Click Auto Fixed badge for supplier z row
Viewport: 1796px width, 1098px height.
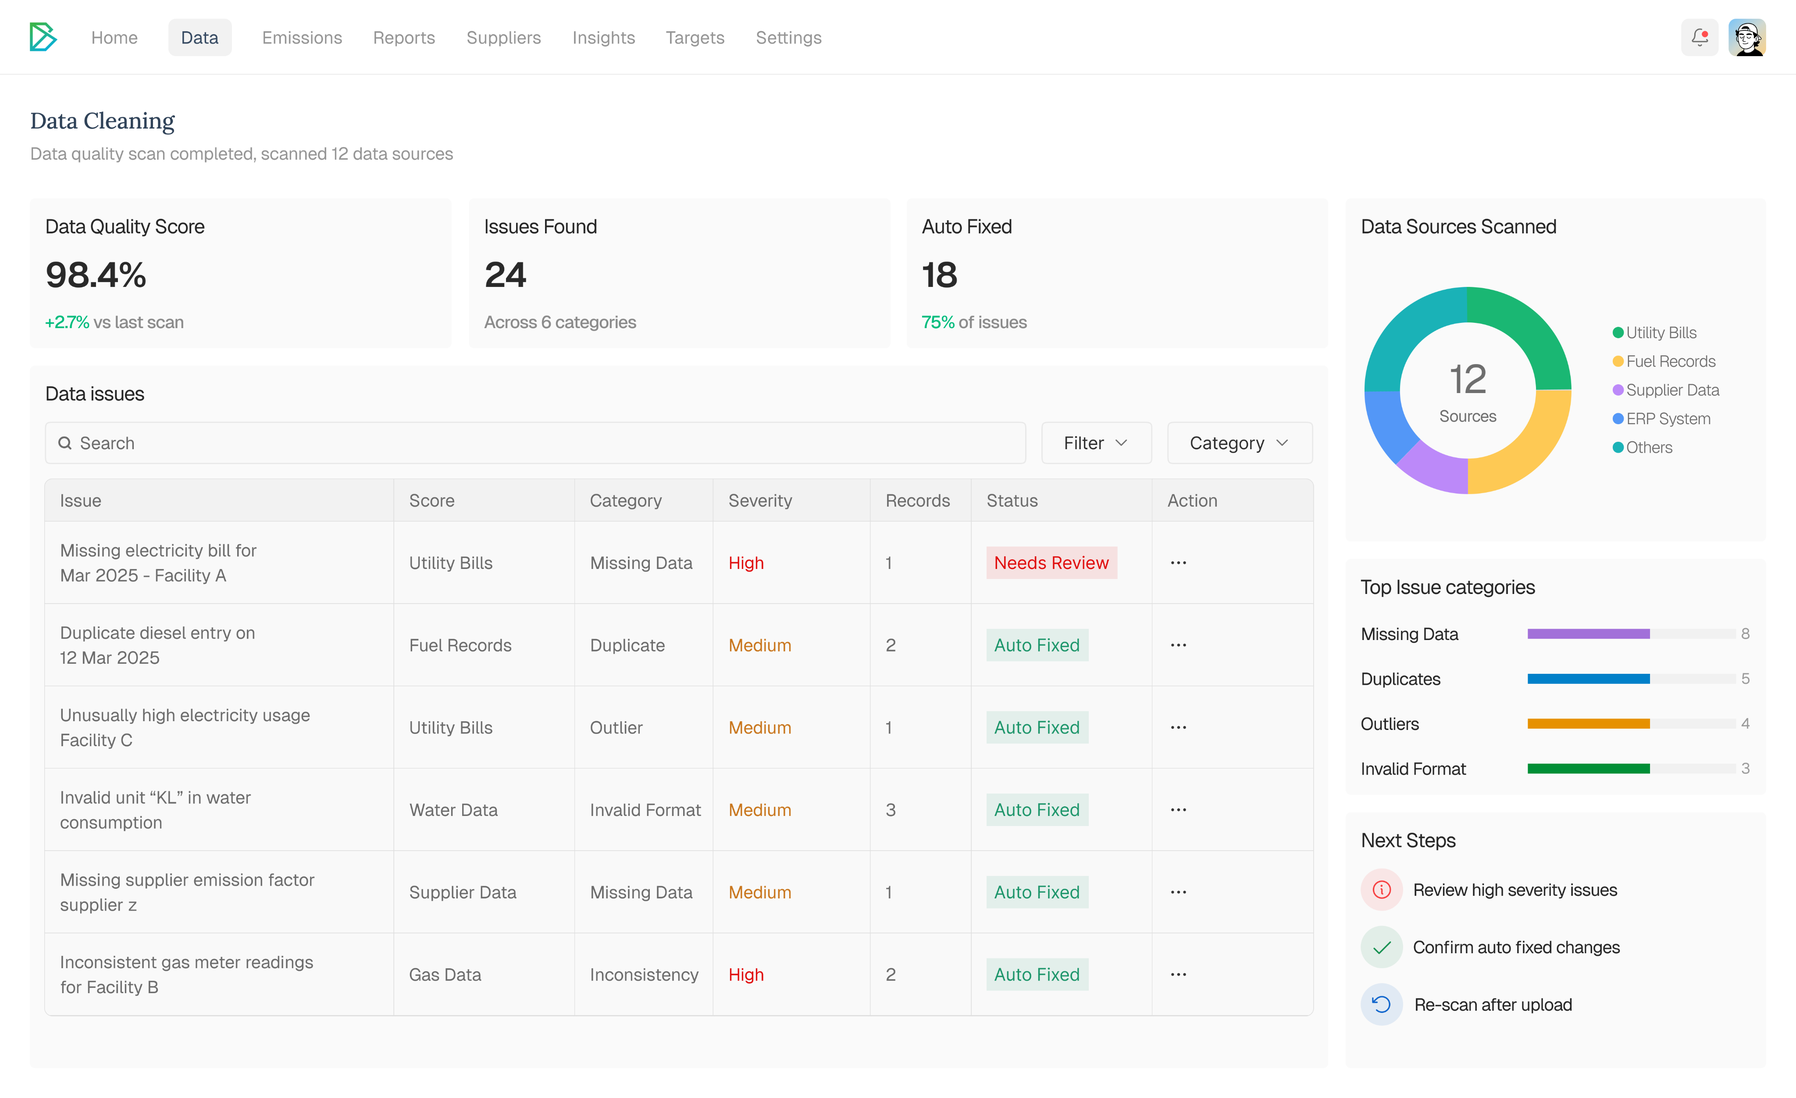tap(1037, 892)
